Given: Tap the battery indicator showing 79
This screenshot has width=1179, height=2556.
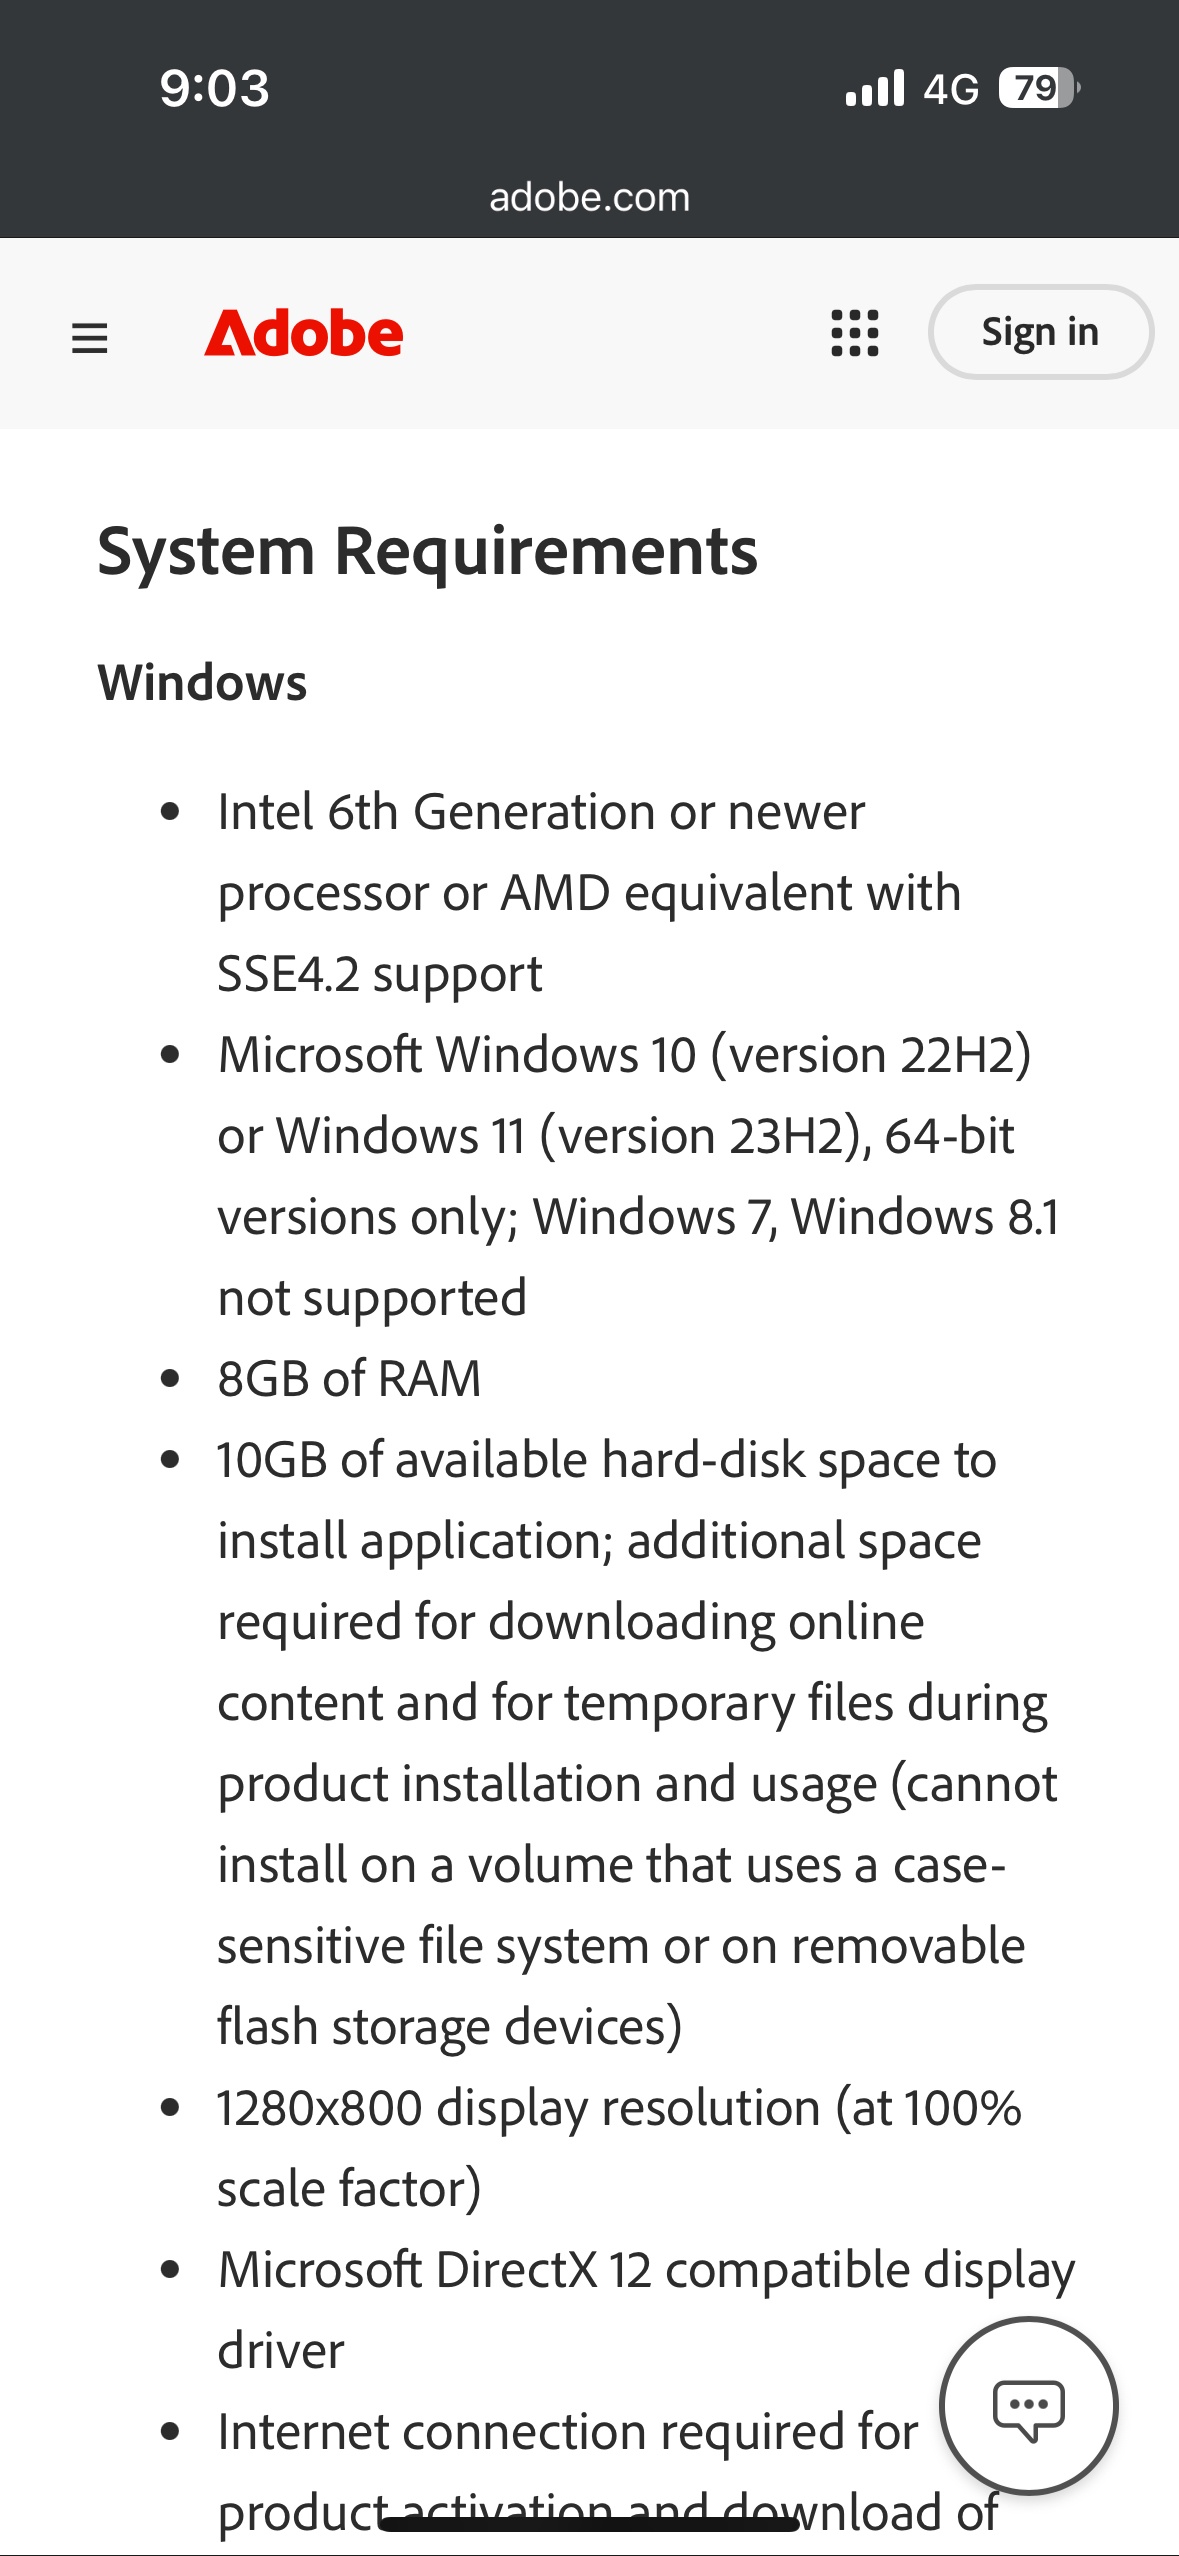Looking at the screenshot, I should point(1039,88).
